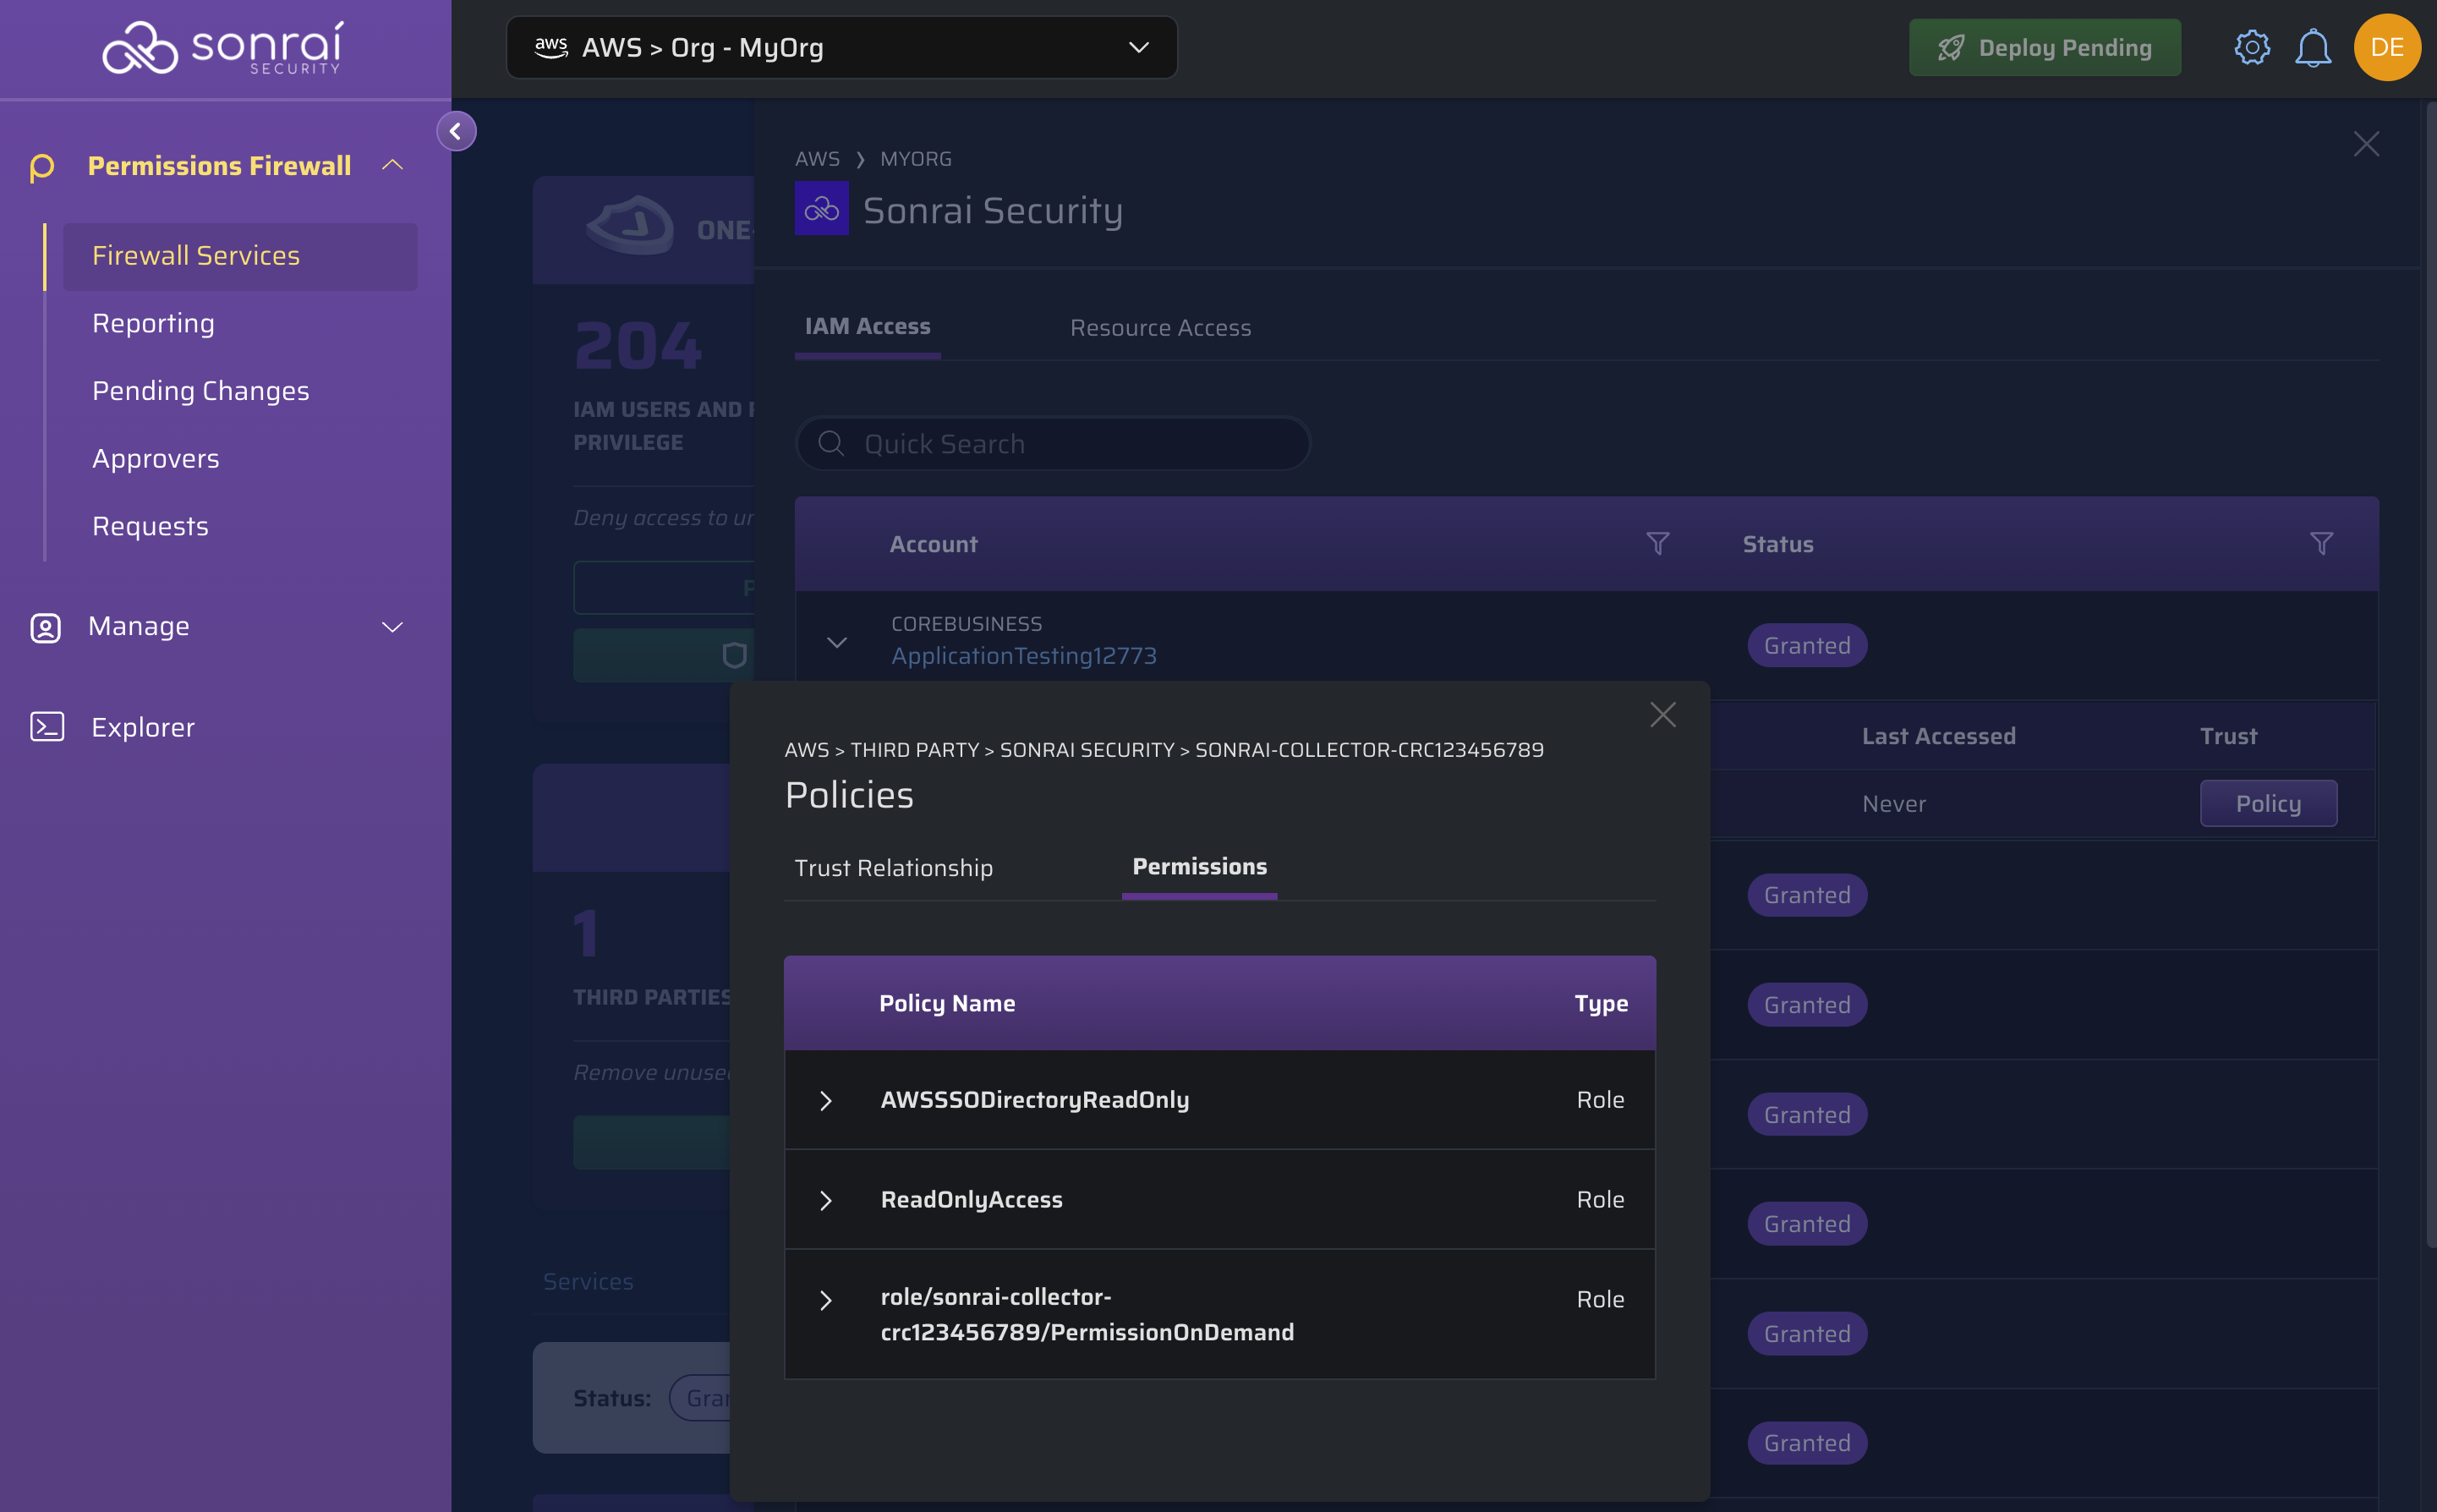The height and width of the screenshot is (1512, 2437).
Task: Switch to the Resource Access tab
Action: click(x=1160, y=327)
